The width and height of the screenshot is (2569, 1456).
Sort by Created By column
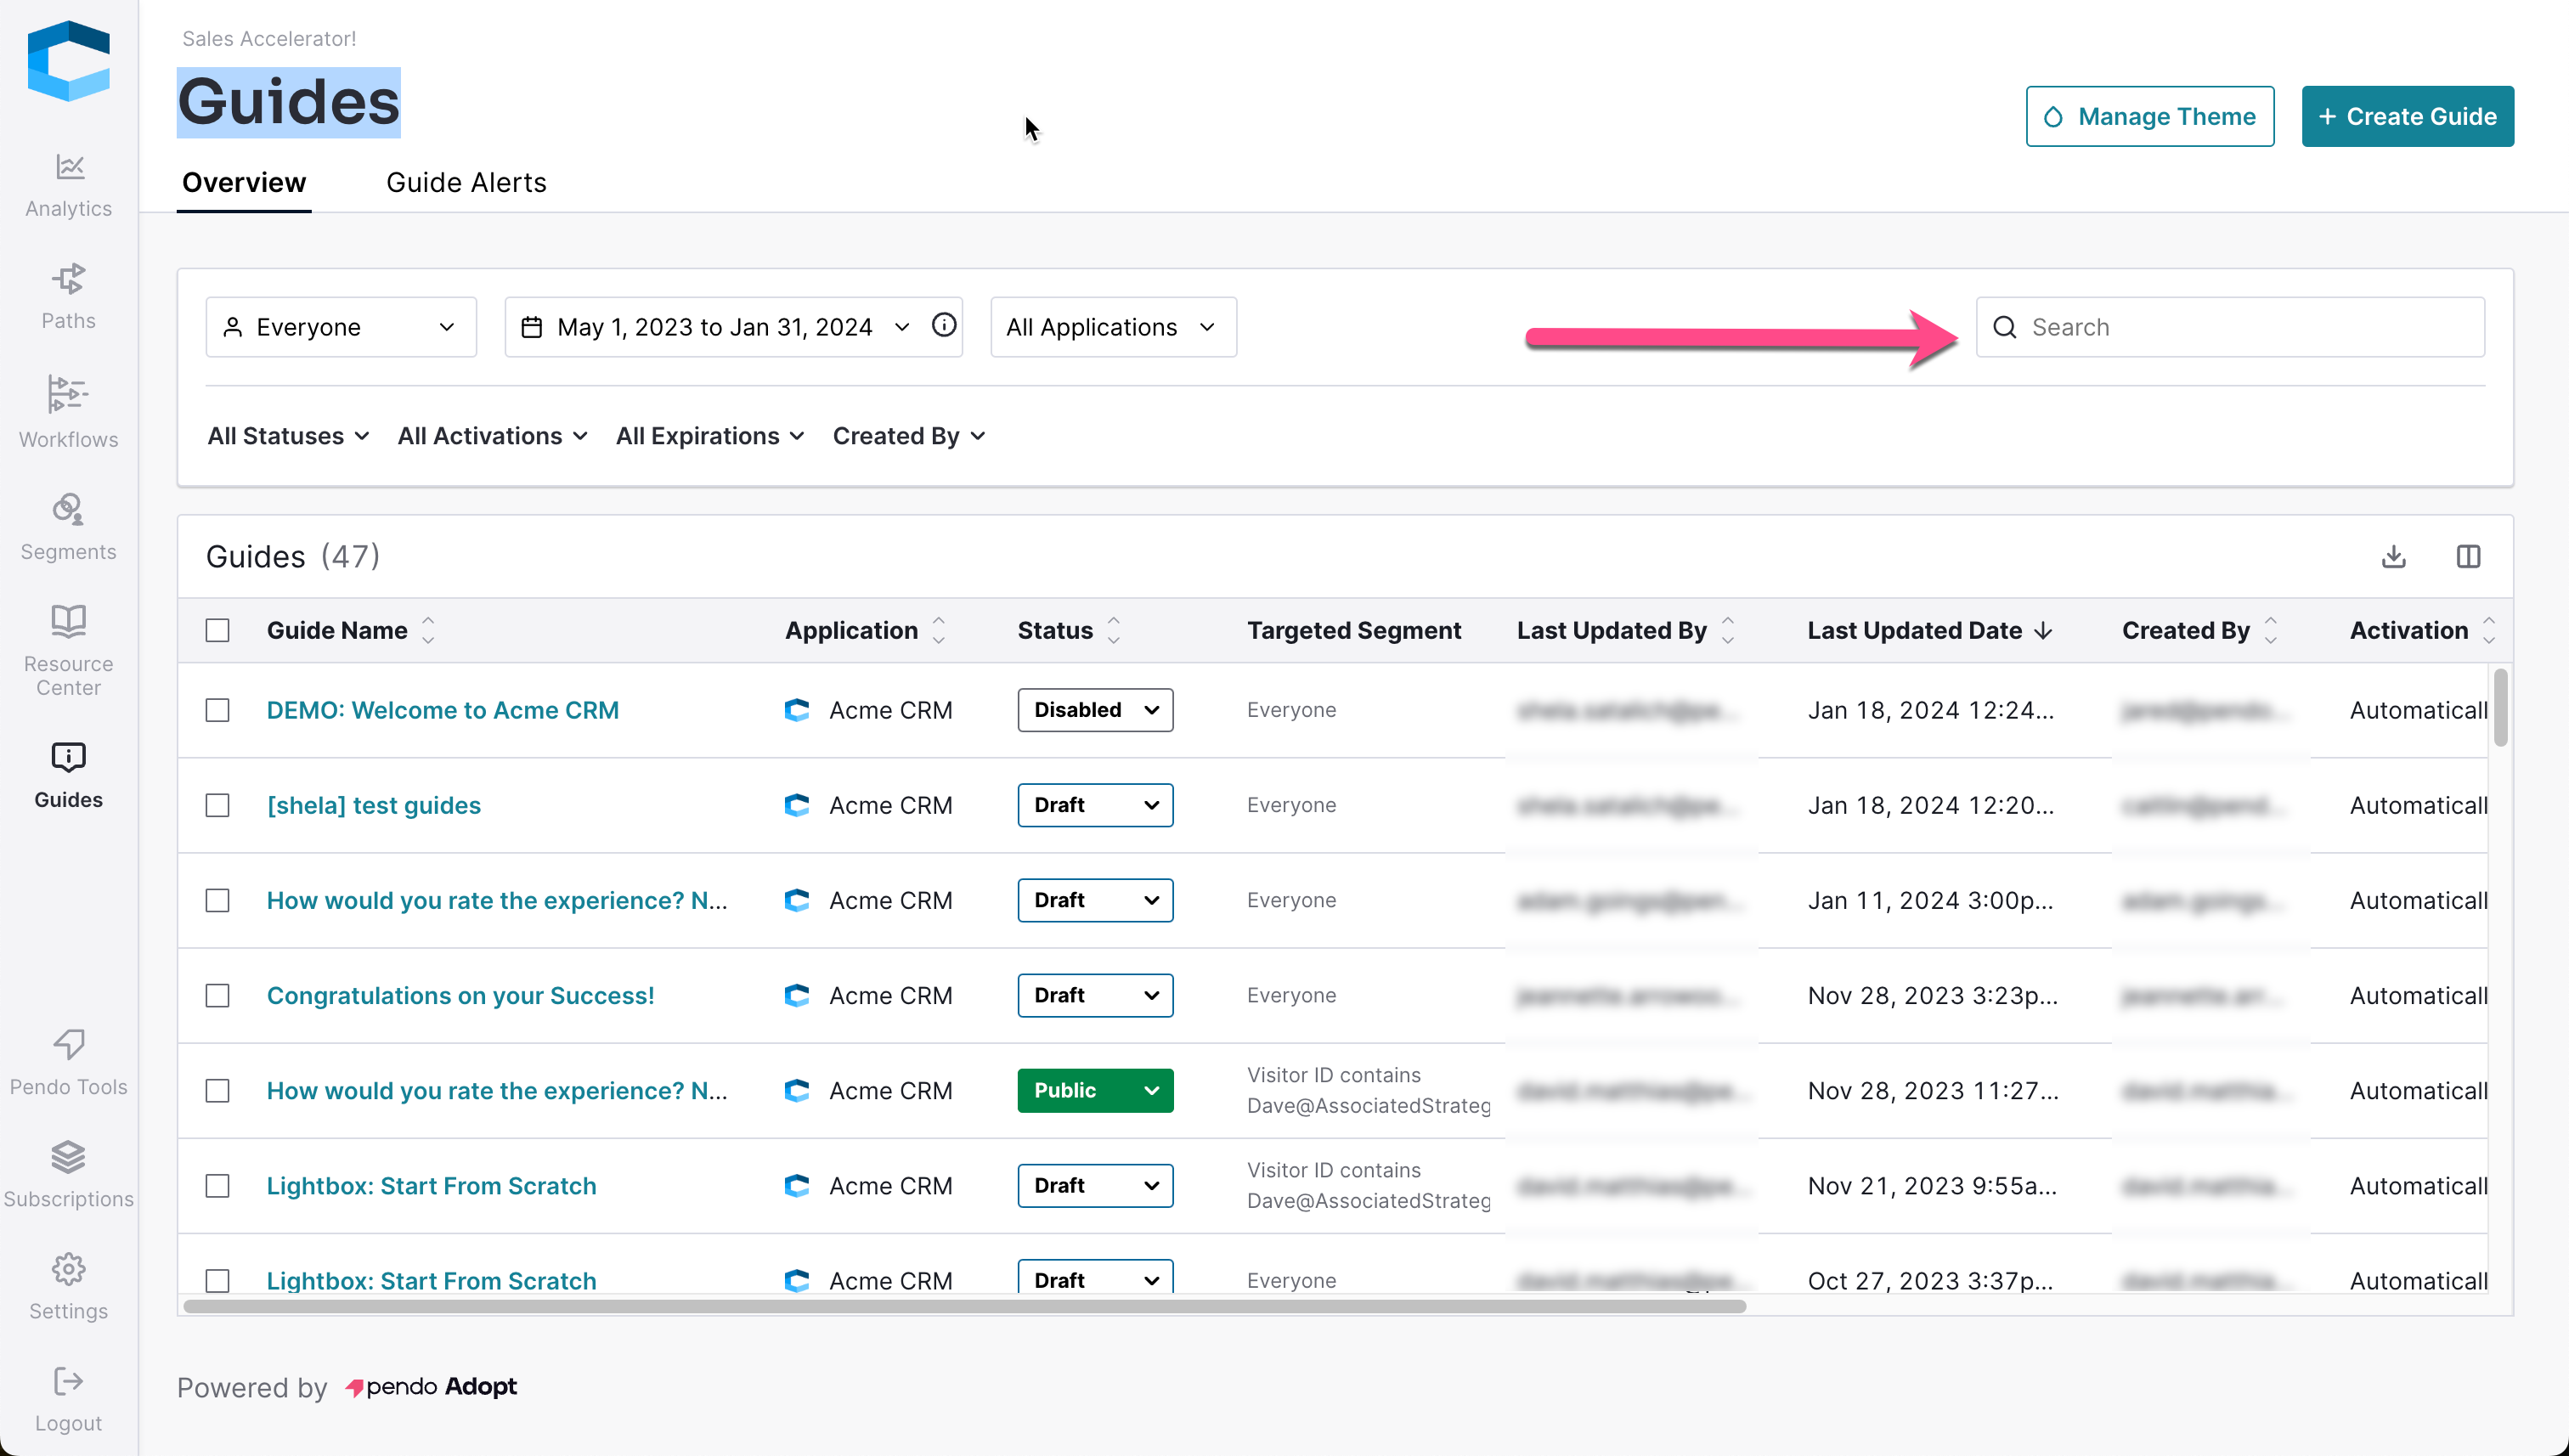tap(2270, 630)
